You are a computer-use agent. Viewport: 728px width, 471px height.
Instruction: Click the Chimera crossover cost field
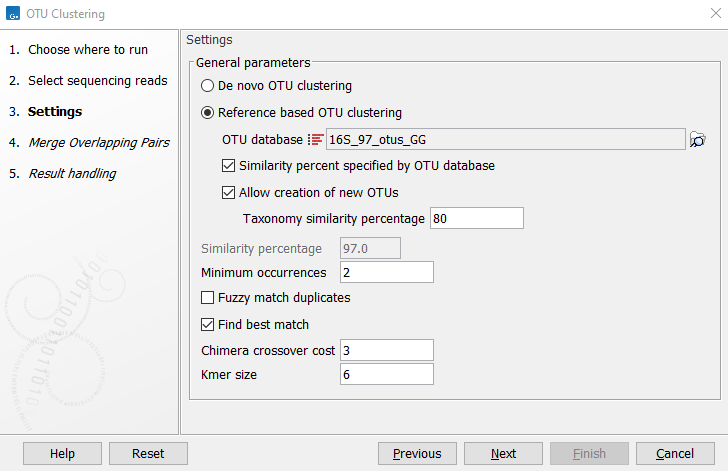387,350
